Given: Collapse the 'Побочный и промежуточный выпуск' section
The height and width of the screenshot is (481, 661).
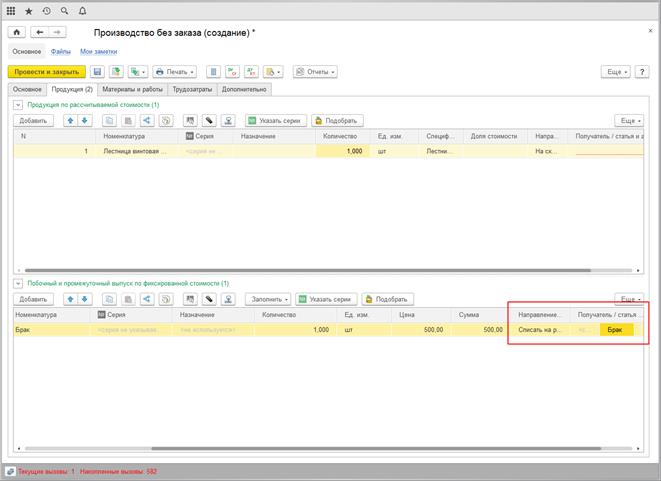Looking at the screenshot, I should [x=17, y=283].
